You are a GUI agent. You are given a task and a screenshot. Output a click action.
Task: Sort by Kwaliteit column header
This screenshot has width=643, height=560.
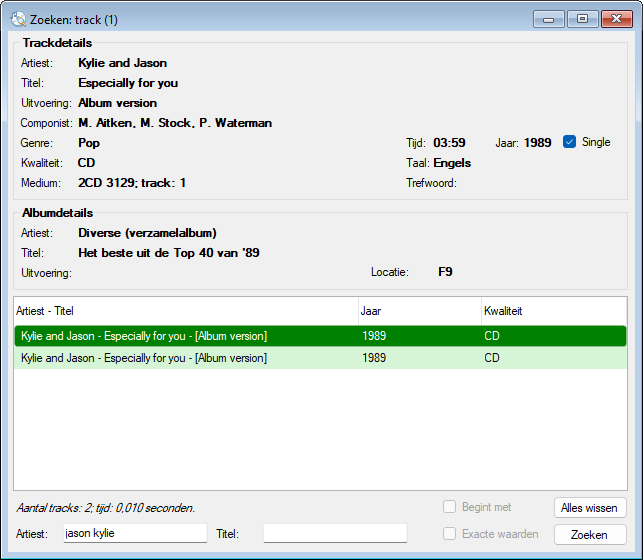point(554,311)
